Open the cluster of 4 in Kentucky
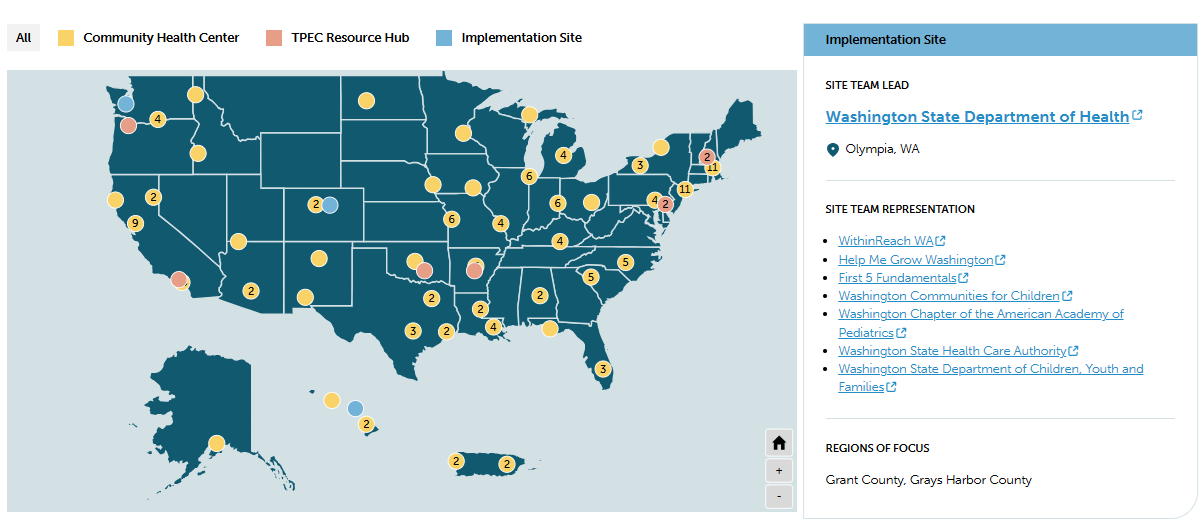 click(560, 241)
